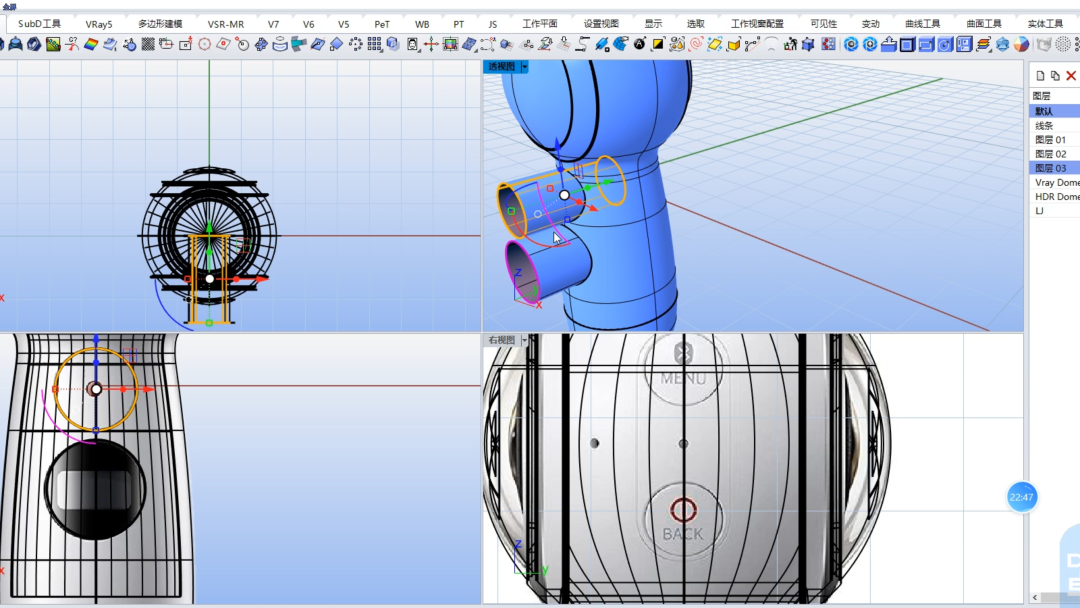Select the black text object 'A' icon

pyautogui.click(x=639, y=45)
